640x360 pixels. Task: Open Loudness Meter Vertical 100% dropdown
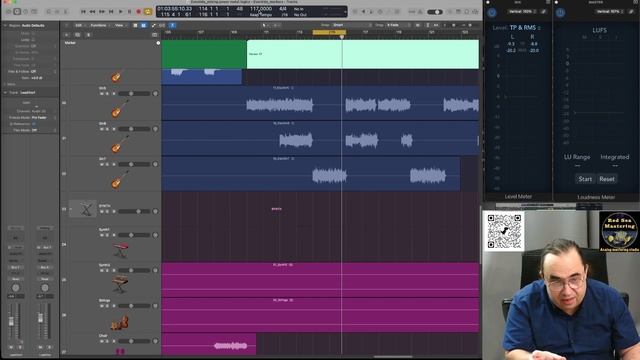coord(609,11)
